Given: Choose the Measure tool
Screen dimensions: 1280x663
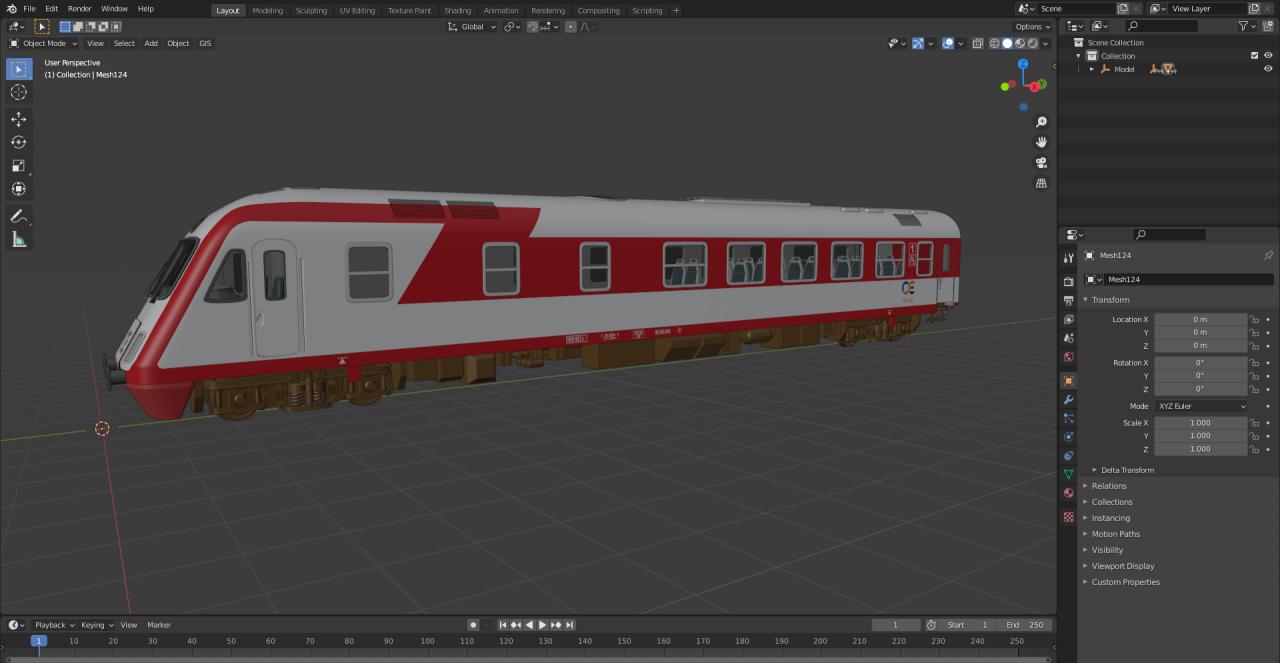Looking at the screenshot, I should coord(18,239).
